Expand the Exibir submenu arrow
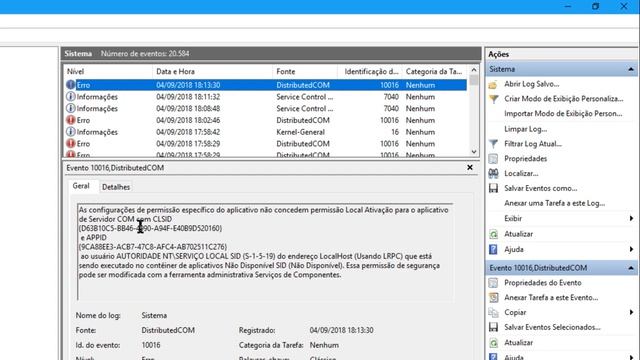640x360 pixels. [x=631, y=218]
